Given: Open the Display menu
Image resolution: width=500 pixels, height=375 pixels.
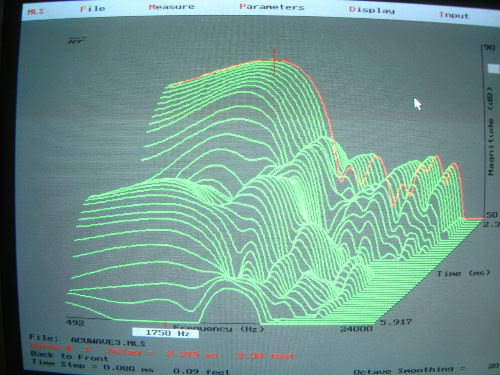Looking at the screenshot, I should pyautogui.click(x=372, y=10).
